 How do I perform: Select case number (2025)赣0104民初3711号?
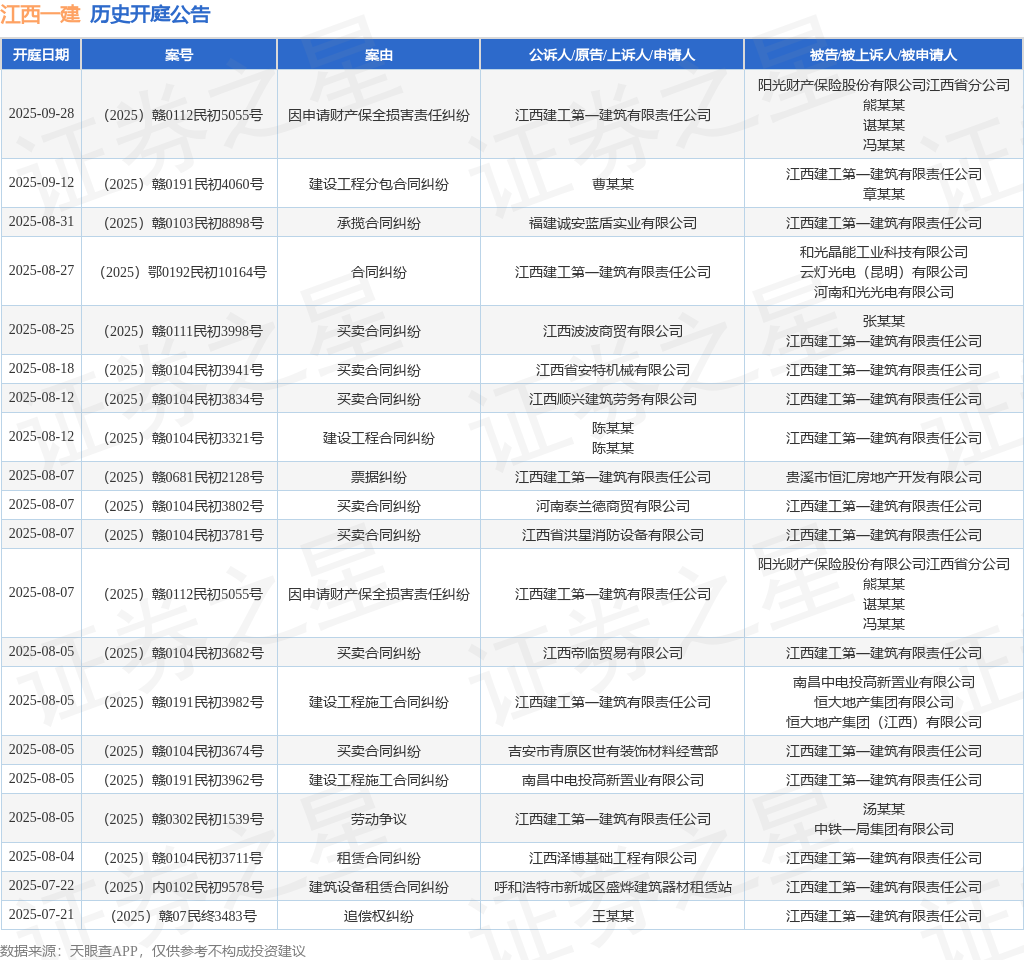click(x=183, y=857)
